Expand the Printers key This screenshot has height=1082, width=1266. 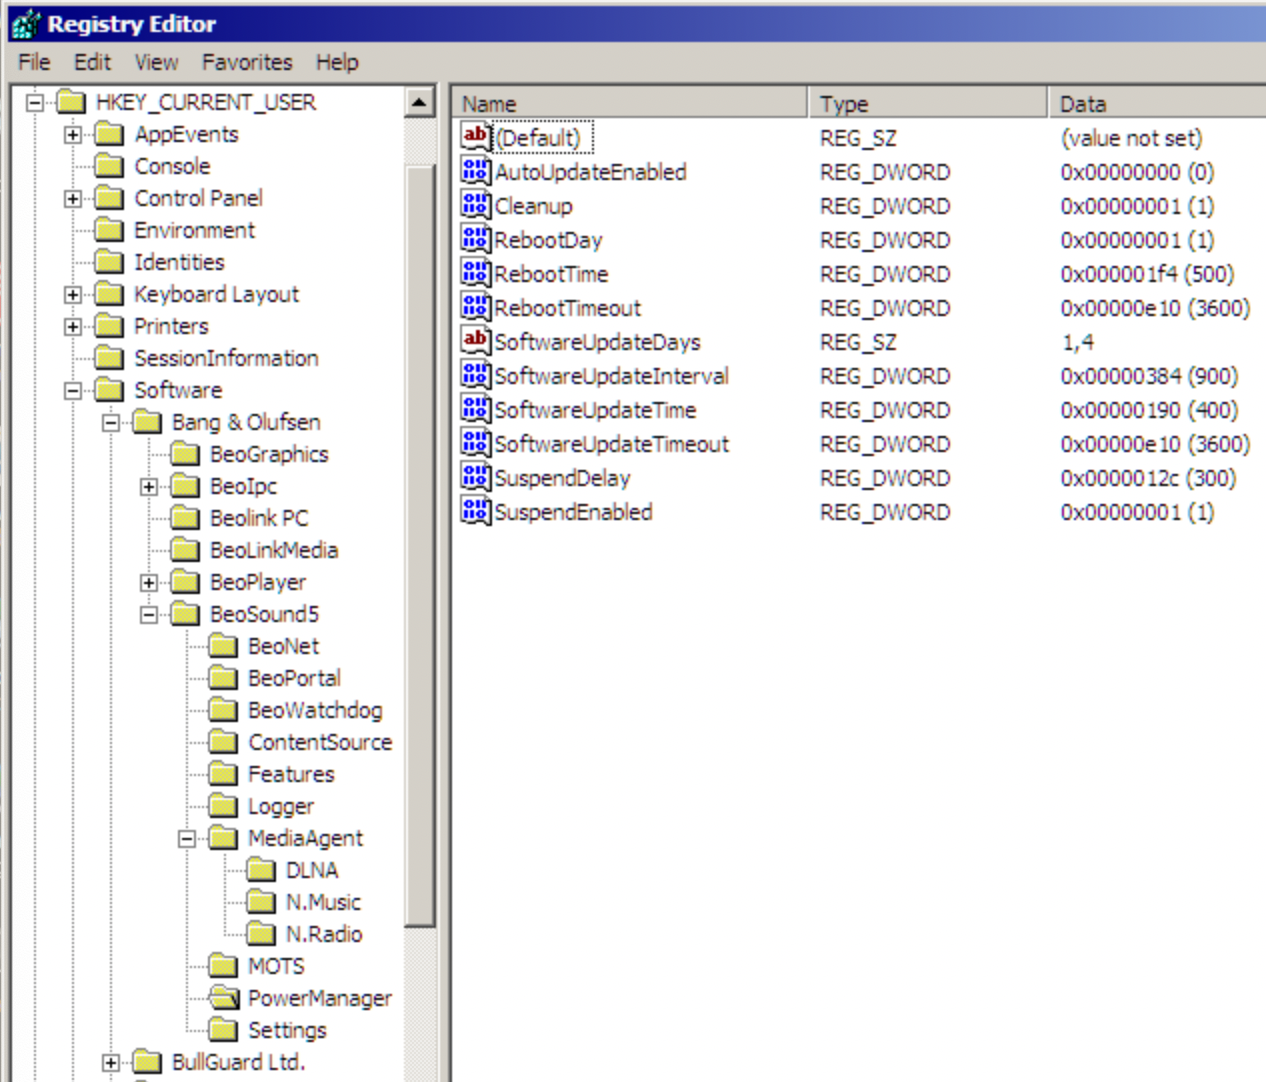[x=73, y=326]
